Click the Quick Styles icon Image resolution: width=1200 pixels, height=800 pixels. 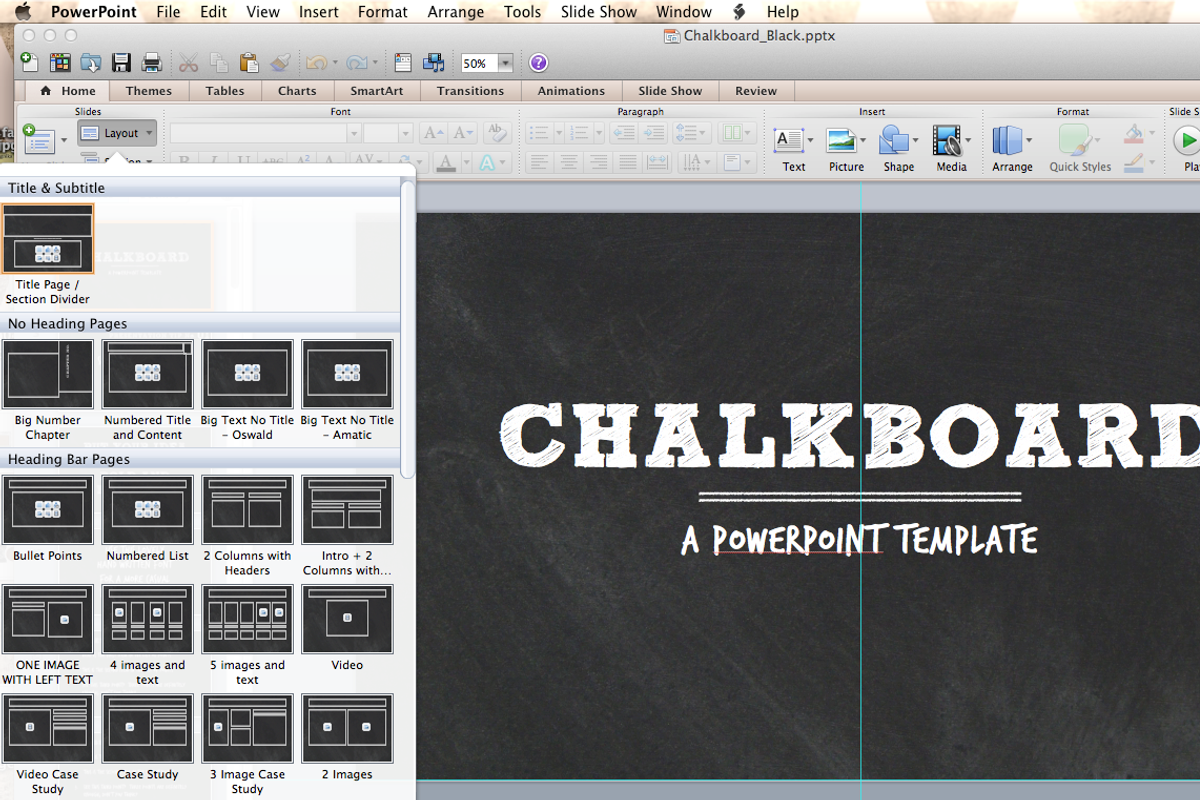1075,141
